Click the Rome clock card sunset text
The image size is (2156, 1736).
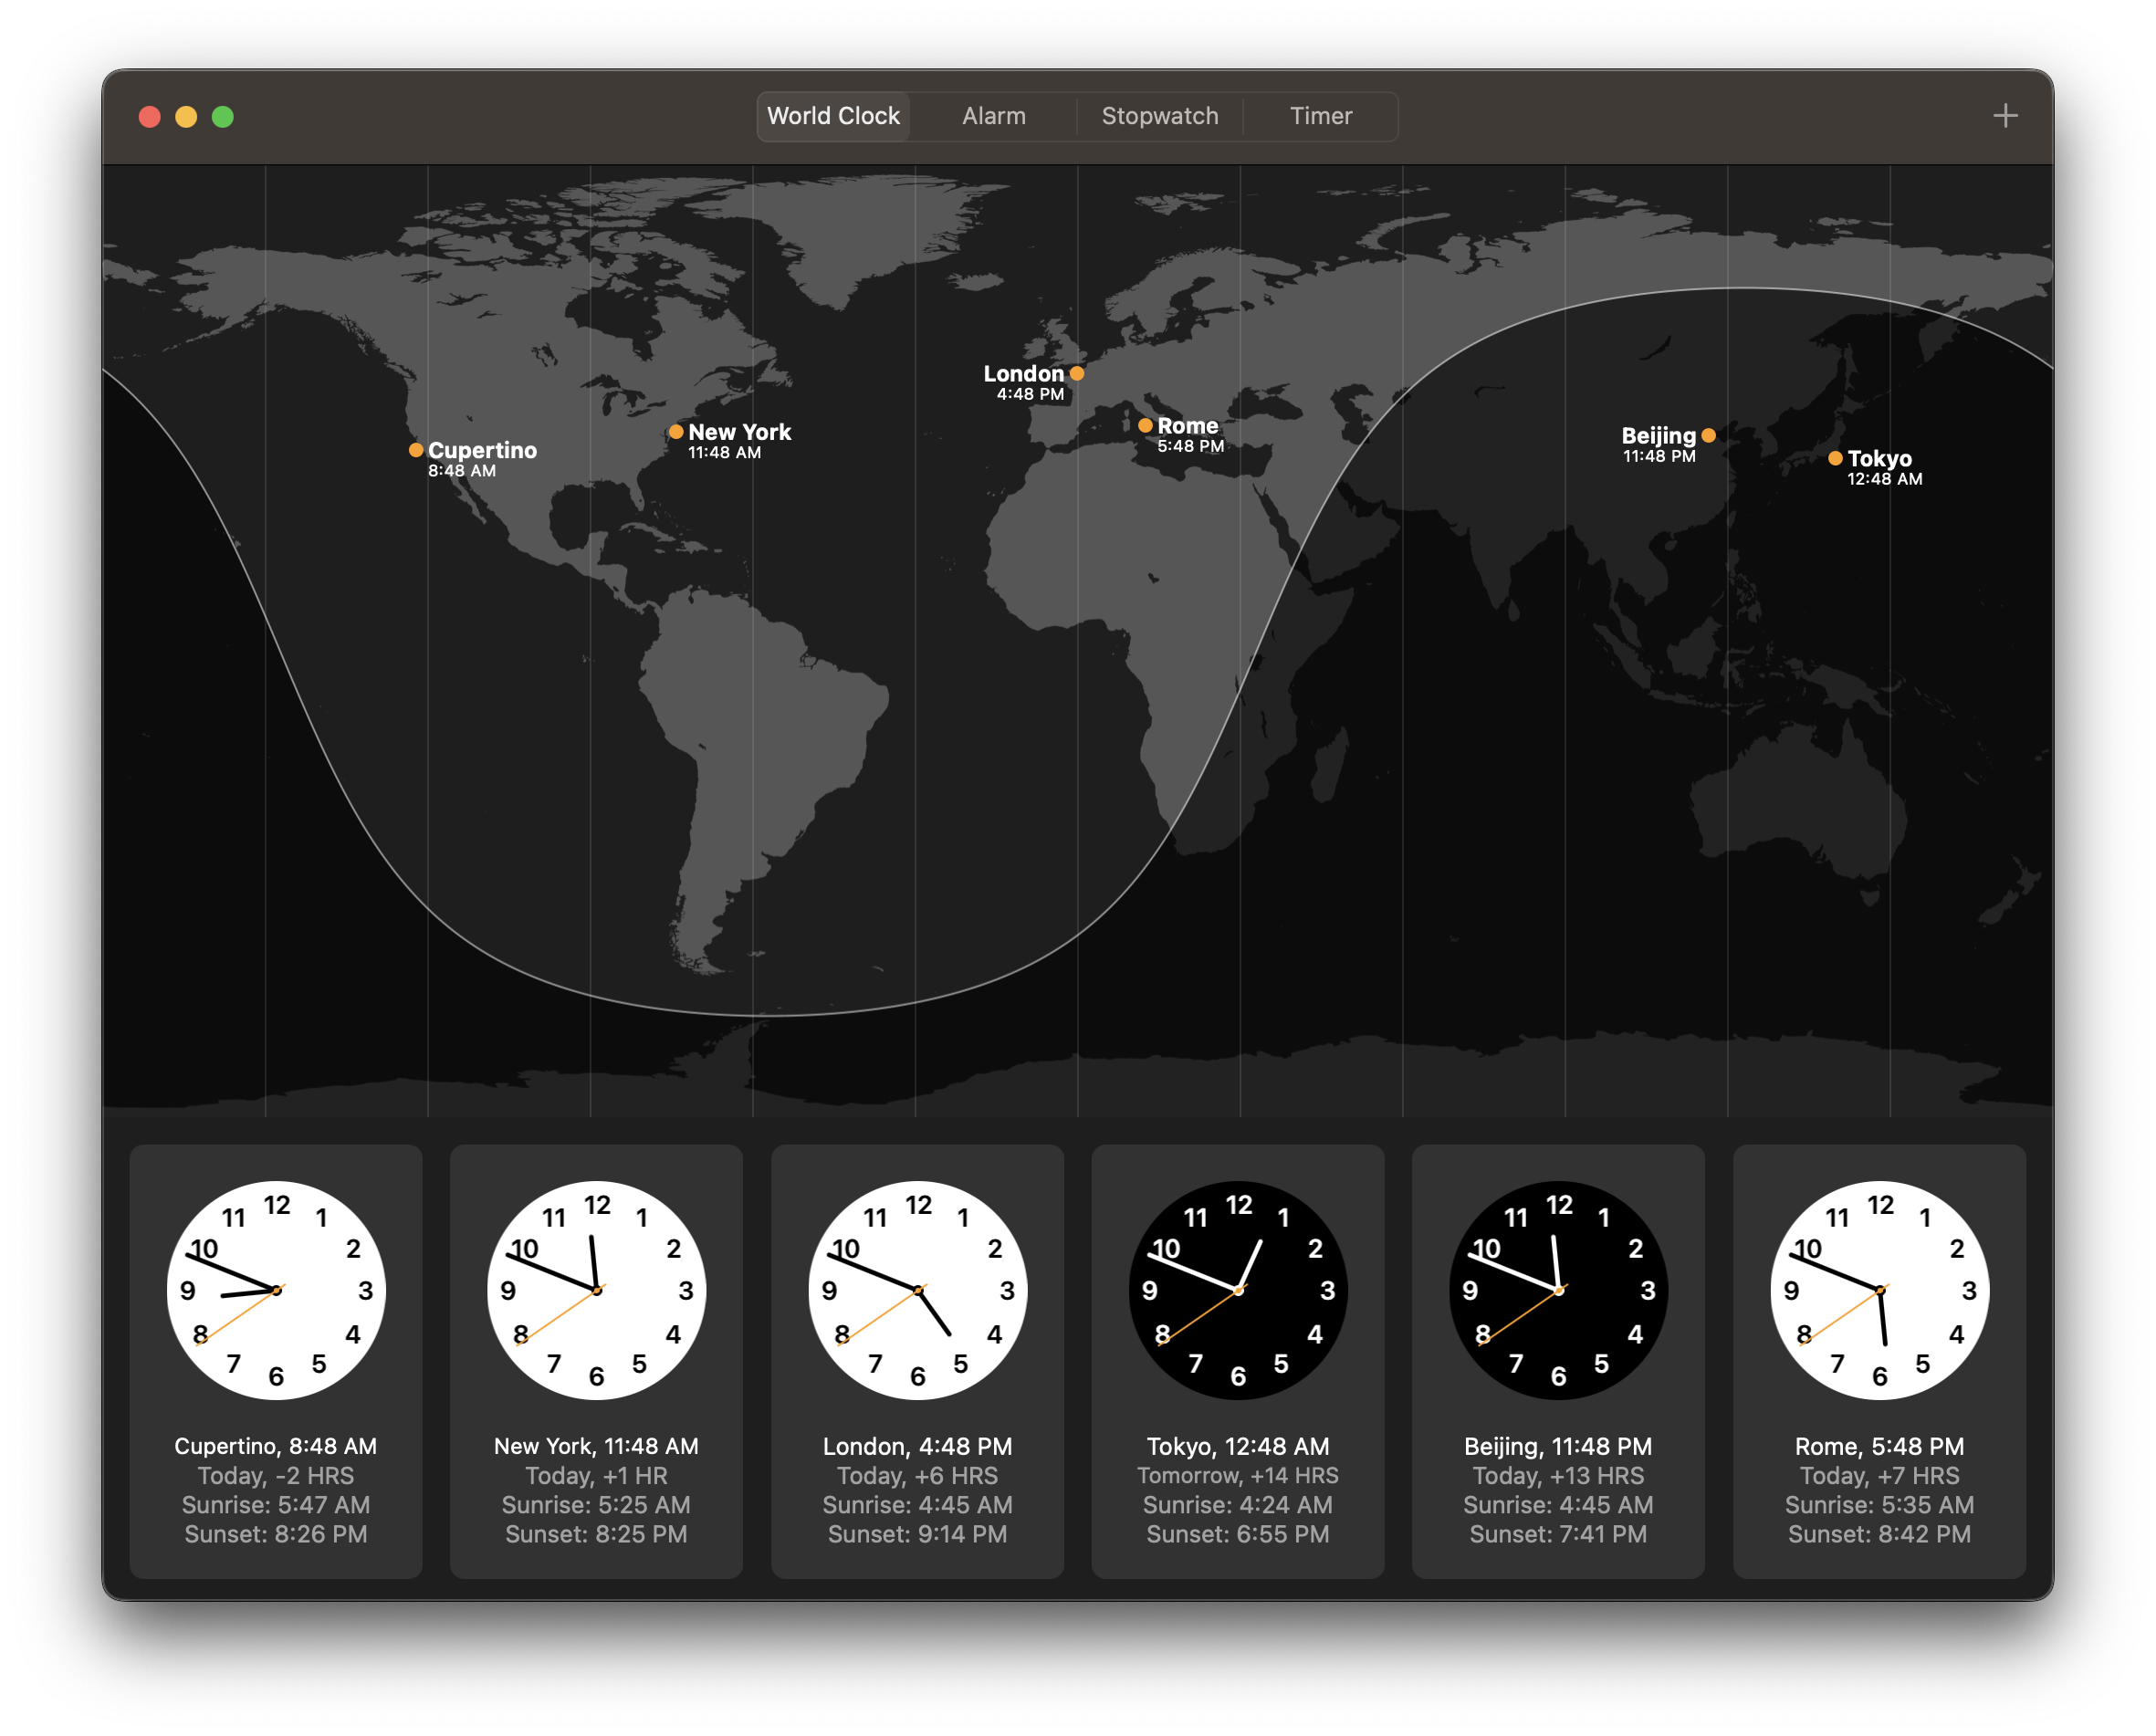1879,1533
